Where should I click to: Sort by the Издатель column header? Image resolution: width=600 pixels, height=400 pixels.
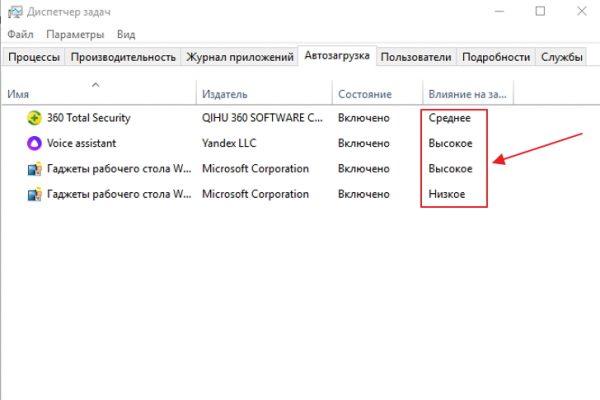(225, 94)
